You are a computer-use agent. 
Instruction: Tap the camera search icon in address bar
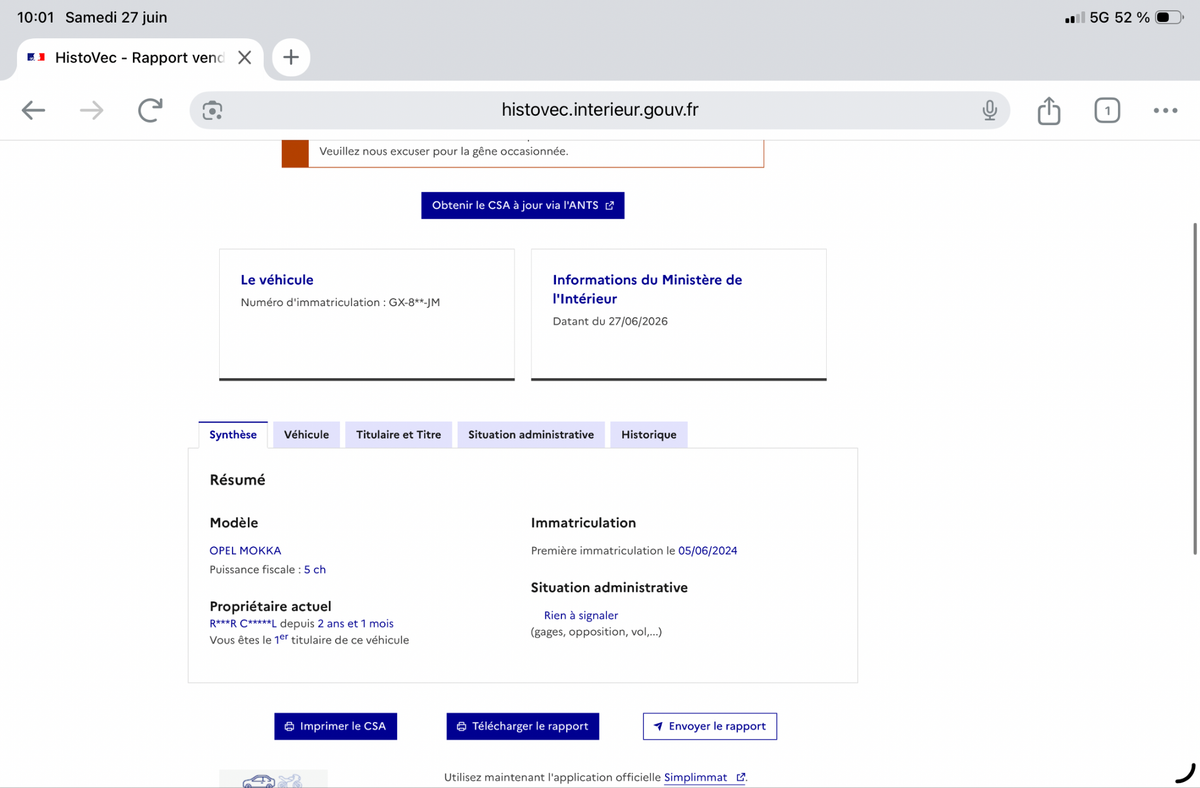(211, 110)
